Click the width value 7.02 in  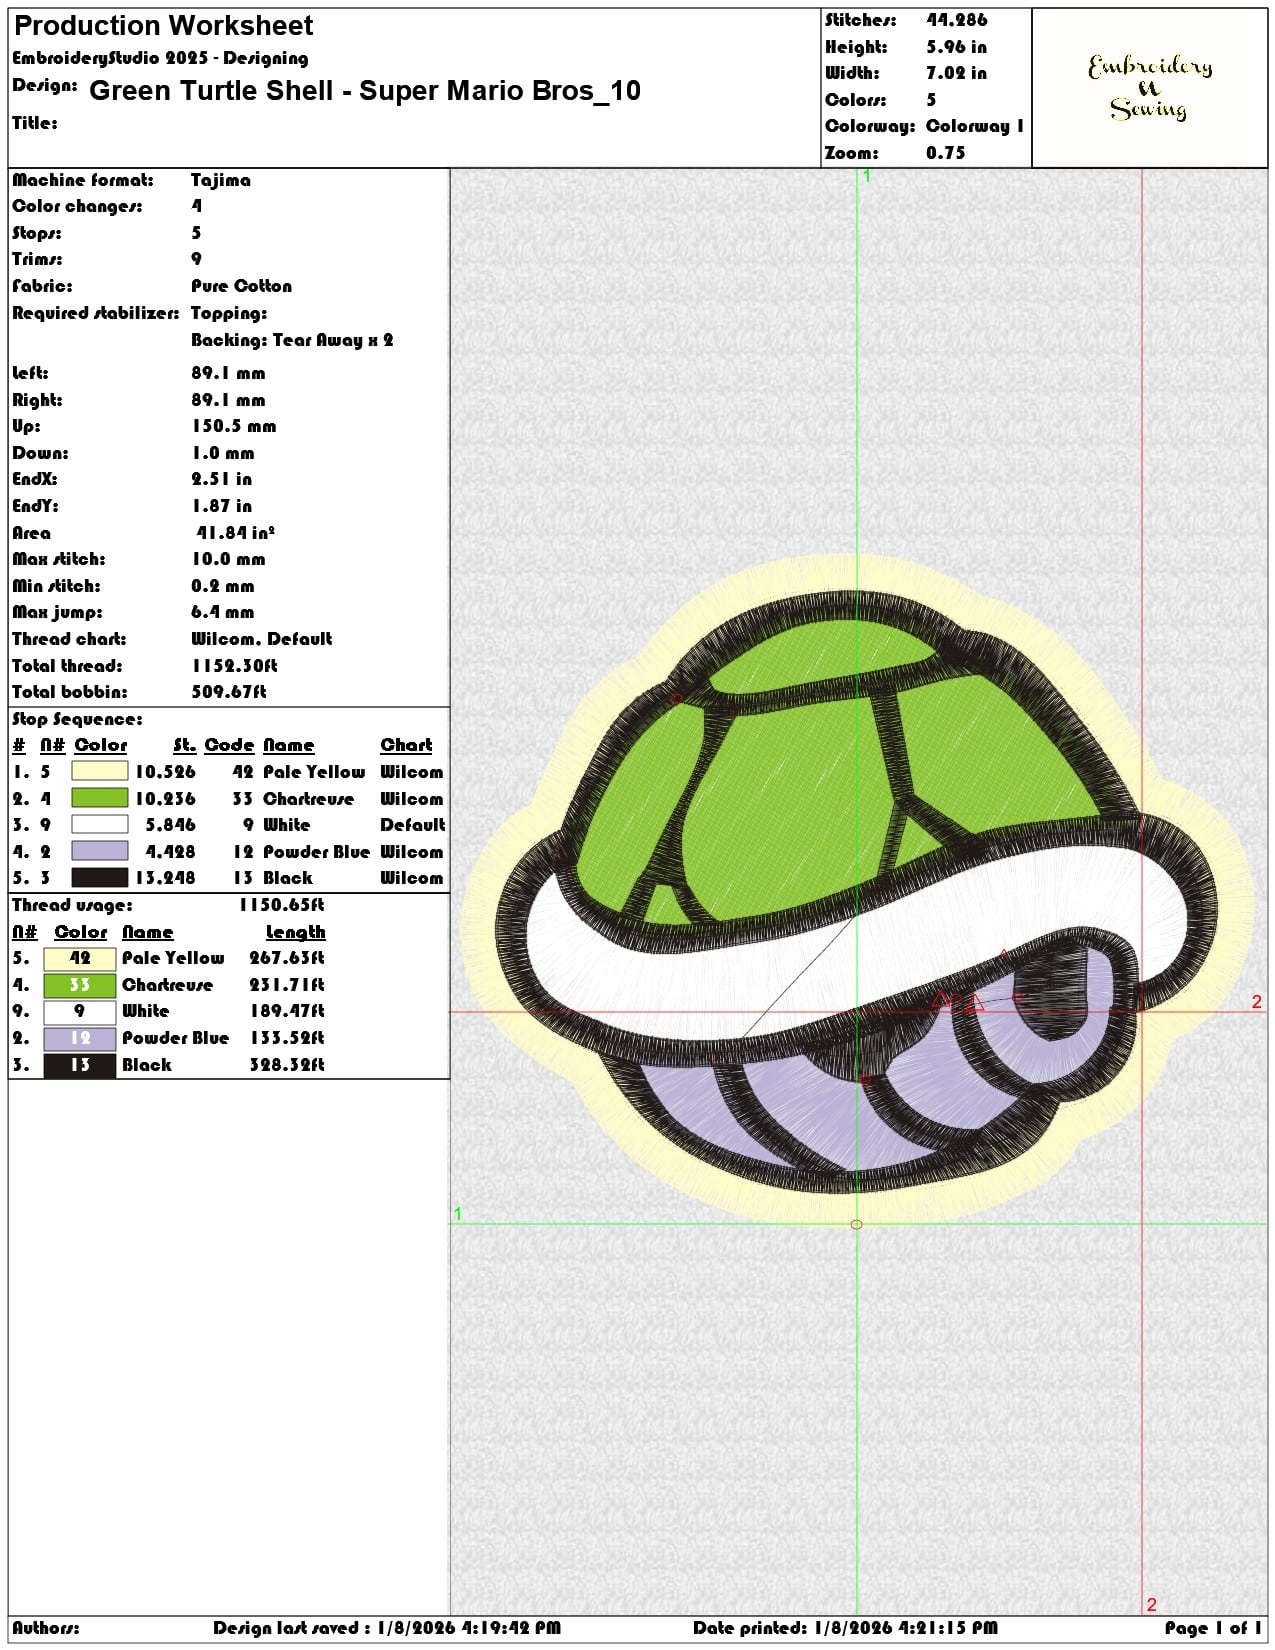point(956,73)
